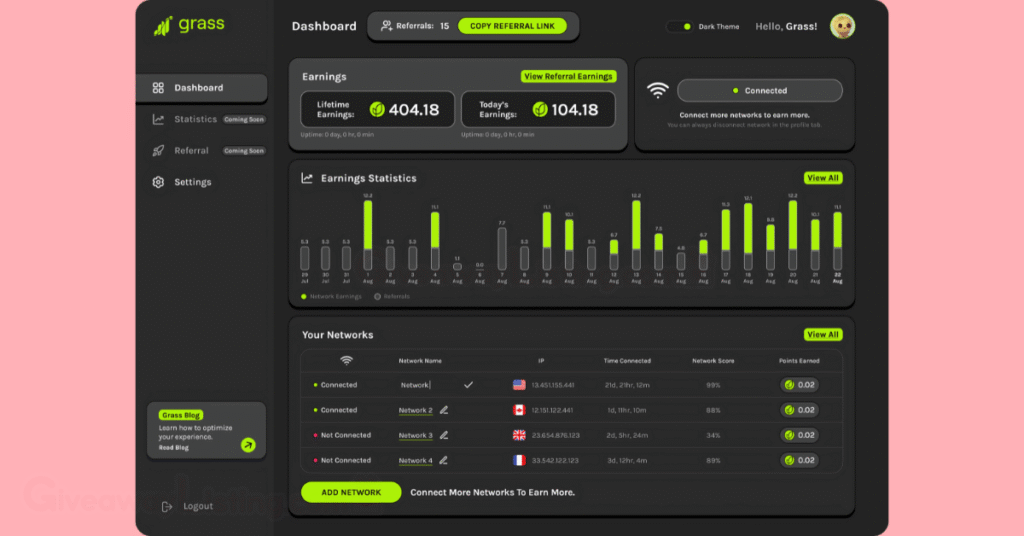Image resolution: width=1024 pixels, height=536 pixels.
Task: Edit Network 2 with pencil icon
Action: pos(444,410)
